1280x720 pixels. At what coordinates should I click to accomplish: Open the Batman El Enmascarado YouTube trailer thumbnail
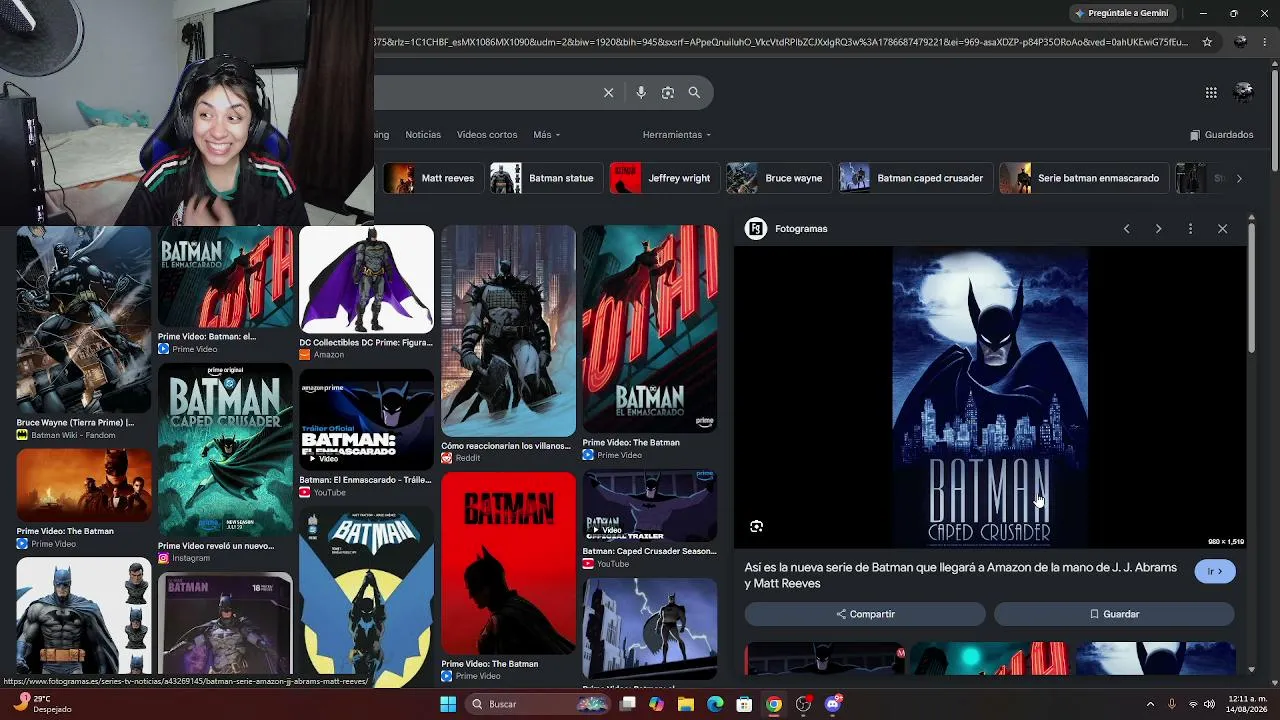pos(367,420)
